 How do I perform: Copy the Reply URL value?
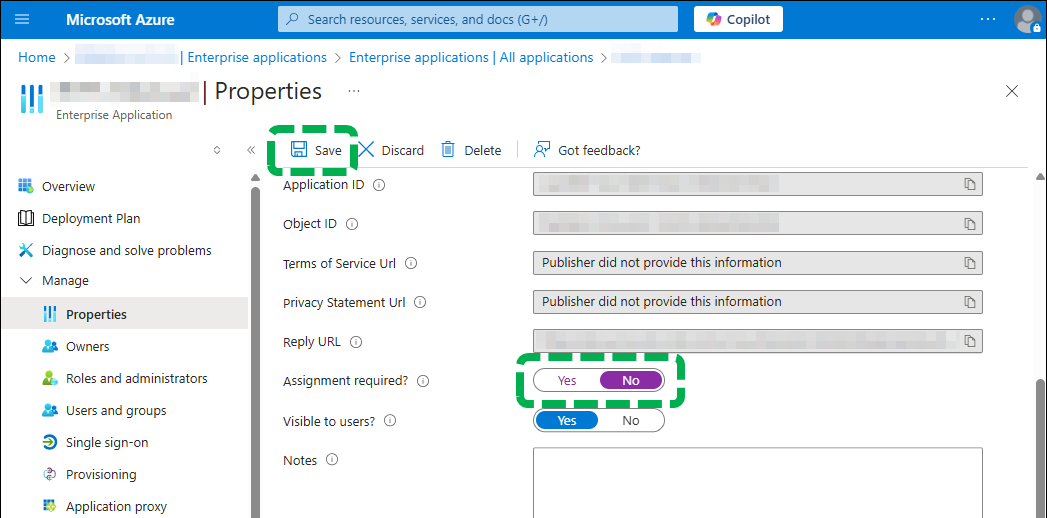click(969, 341)
